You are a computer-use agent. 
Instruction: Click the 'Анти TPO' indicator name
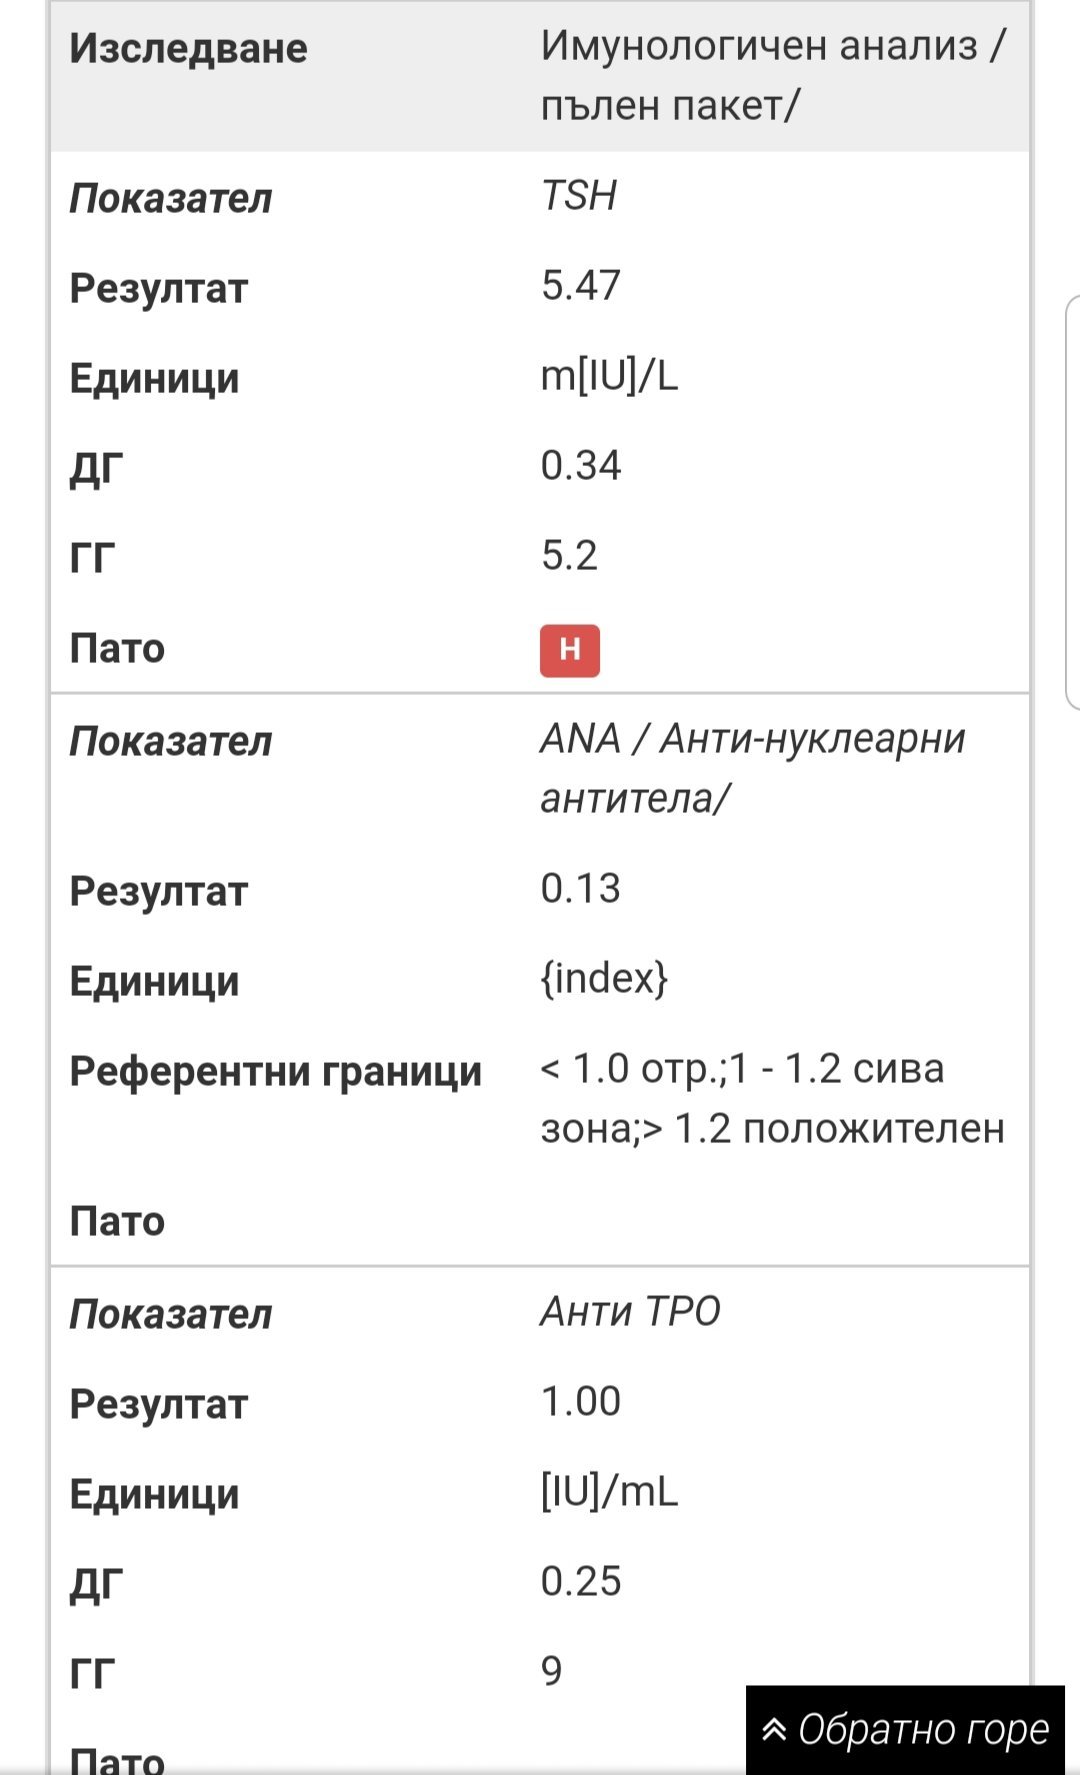[x=630, y=1312]
